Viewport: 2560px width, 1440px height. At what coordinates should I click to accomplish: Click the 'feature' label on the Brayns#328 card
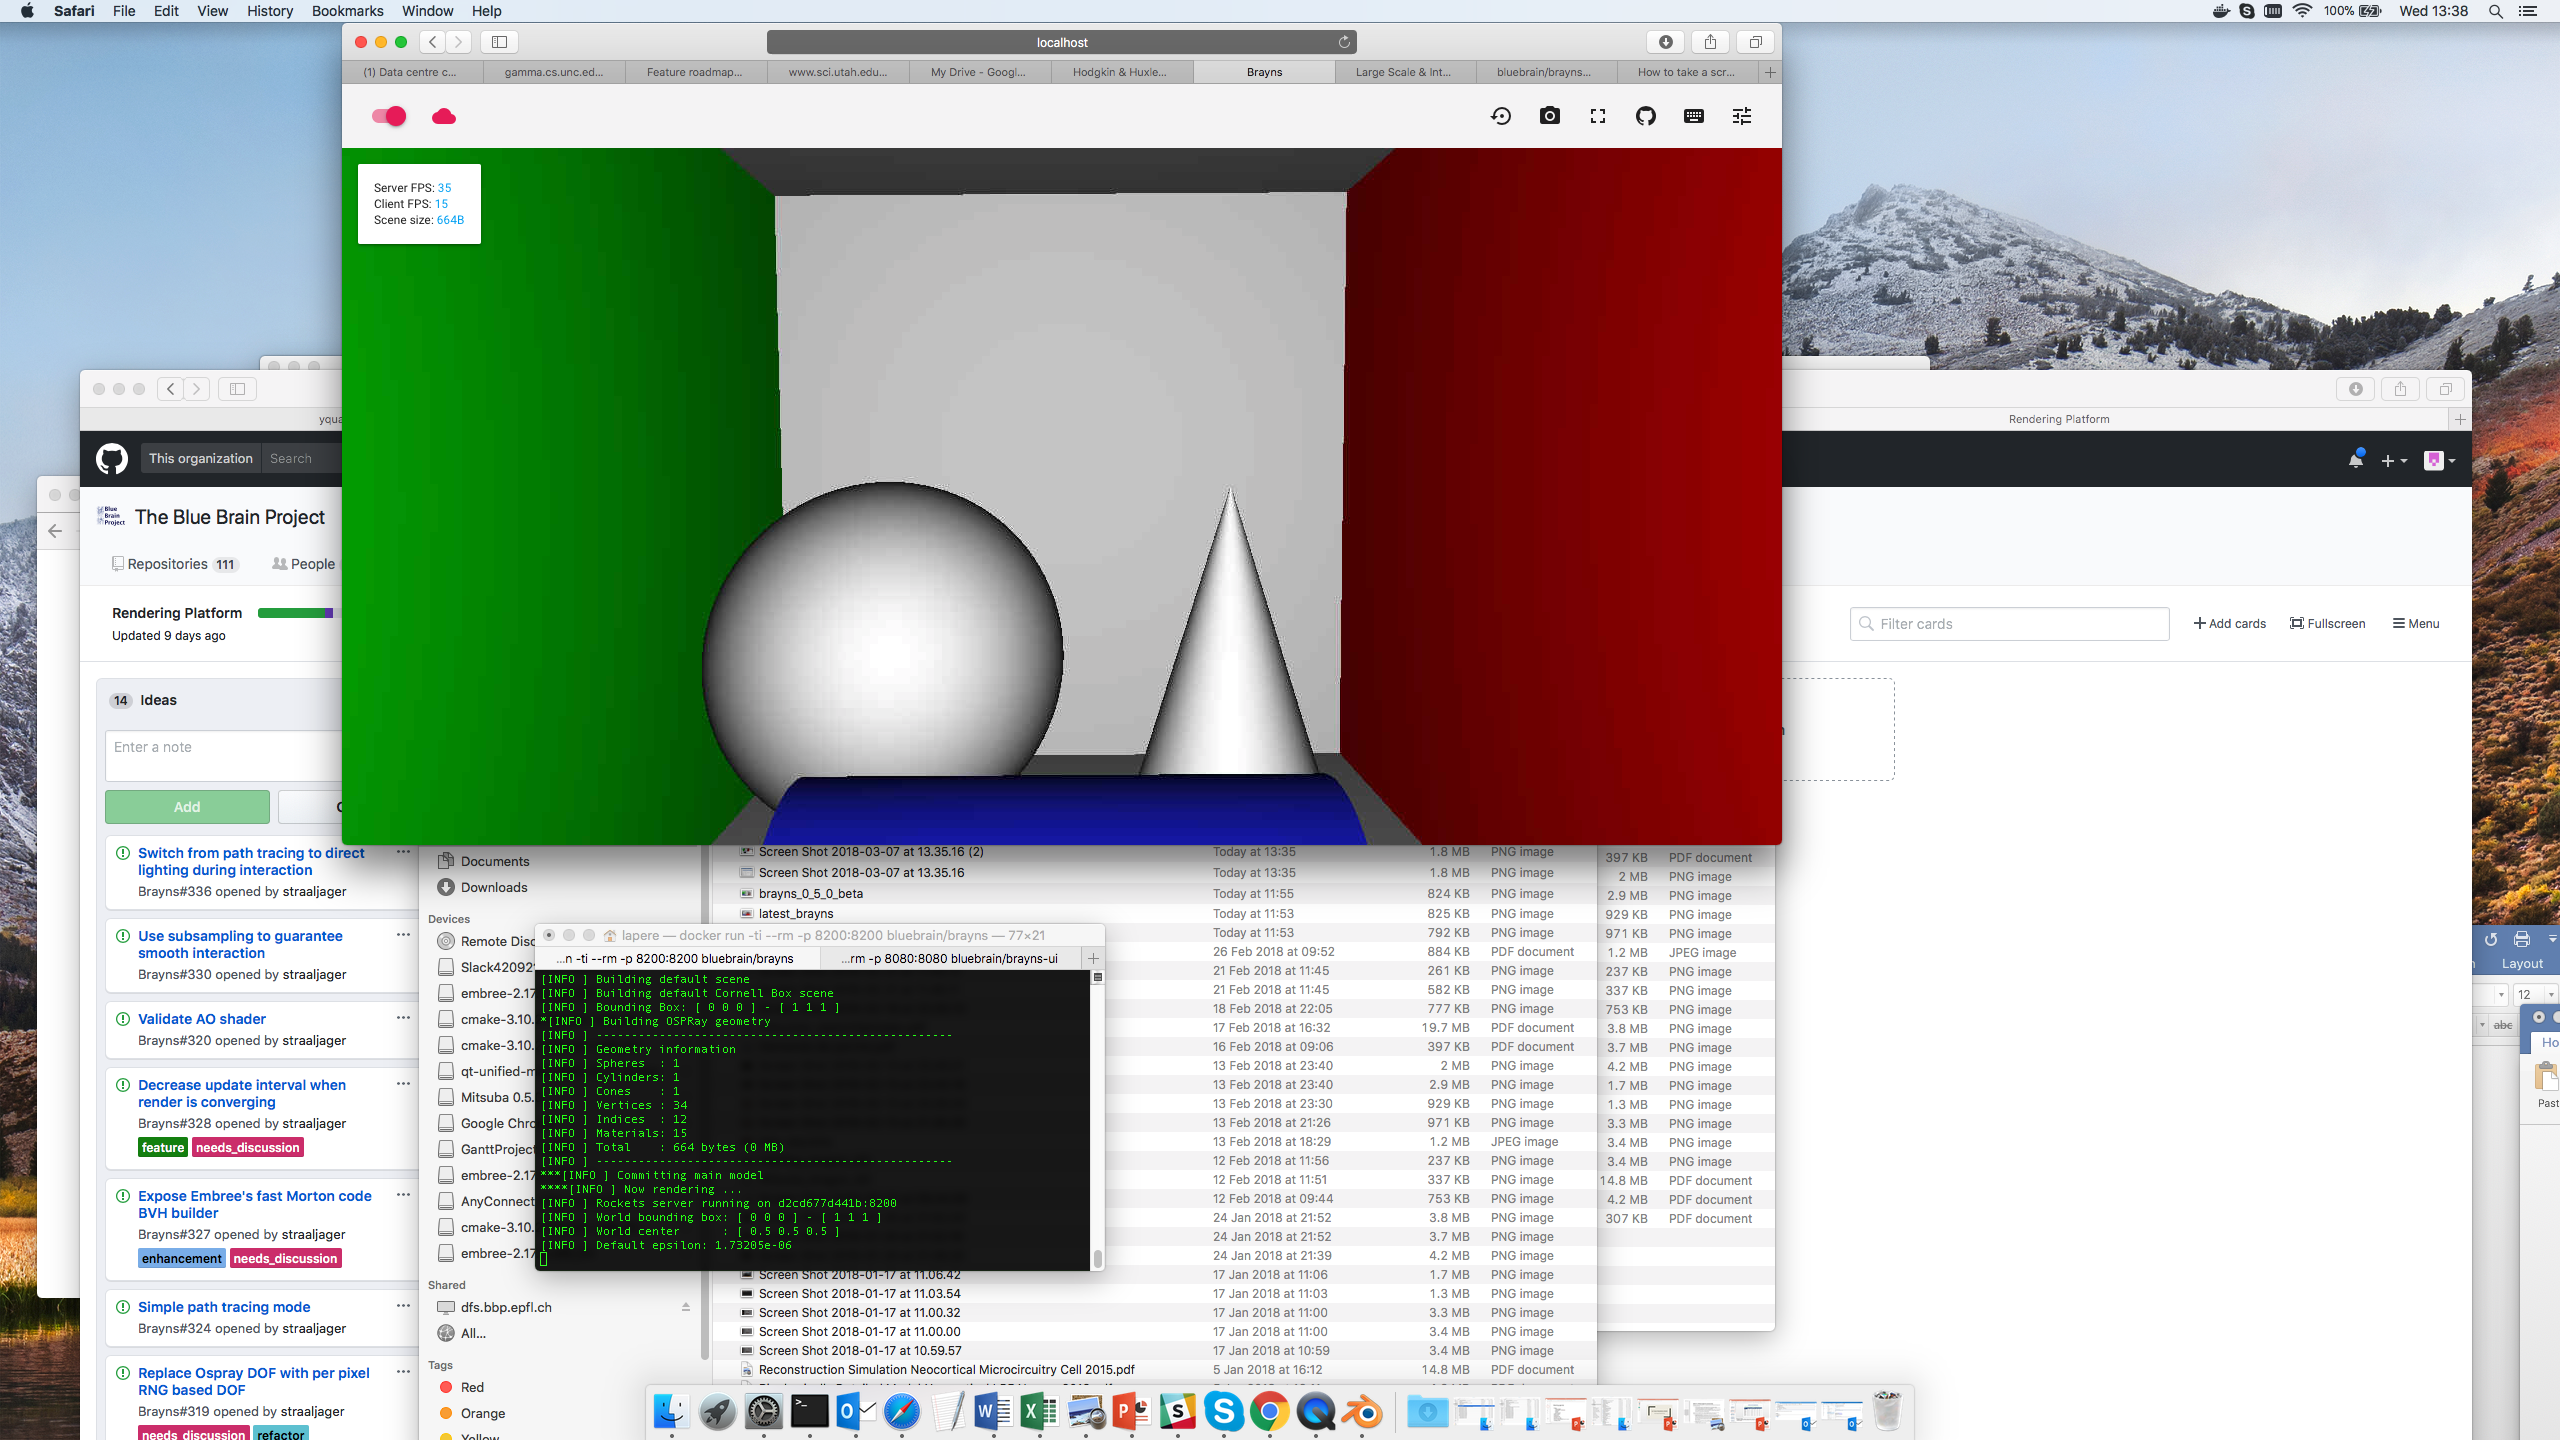pyautogui.click(x=163, y=1148)
